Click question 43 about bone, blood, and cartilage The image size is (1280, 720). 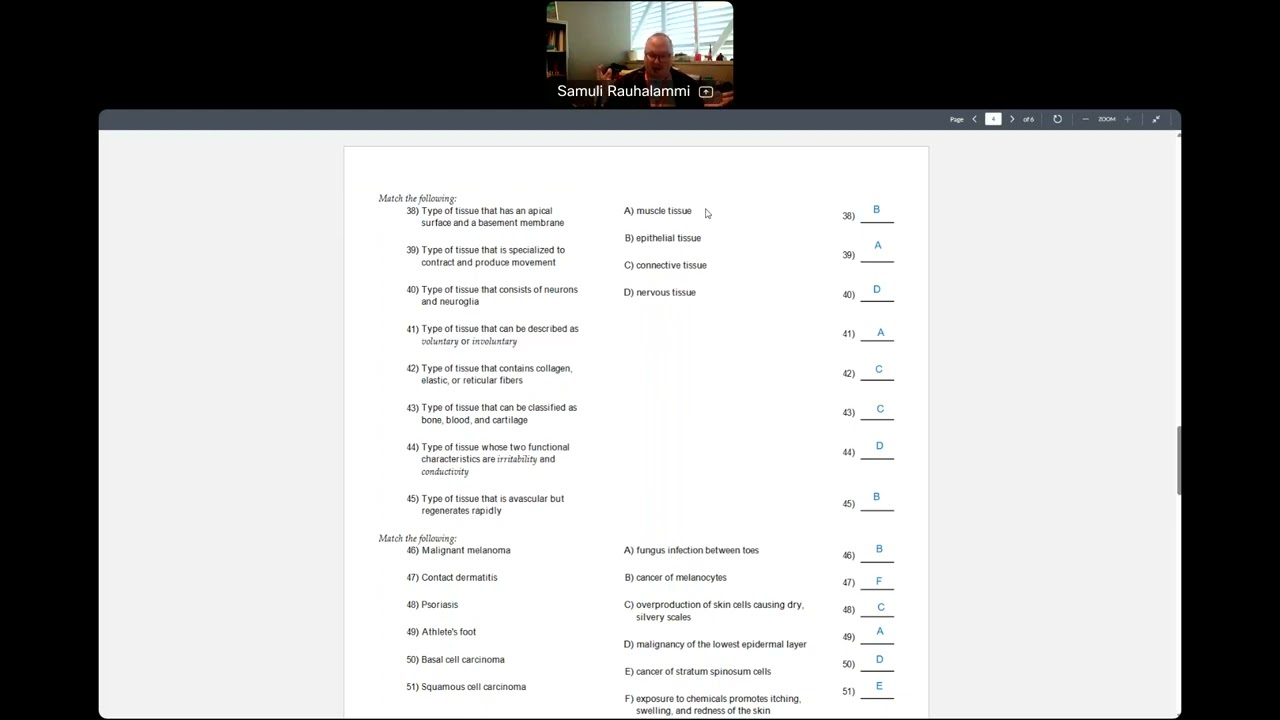click(x=492, y=414)
